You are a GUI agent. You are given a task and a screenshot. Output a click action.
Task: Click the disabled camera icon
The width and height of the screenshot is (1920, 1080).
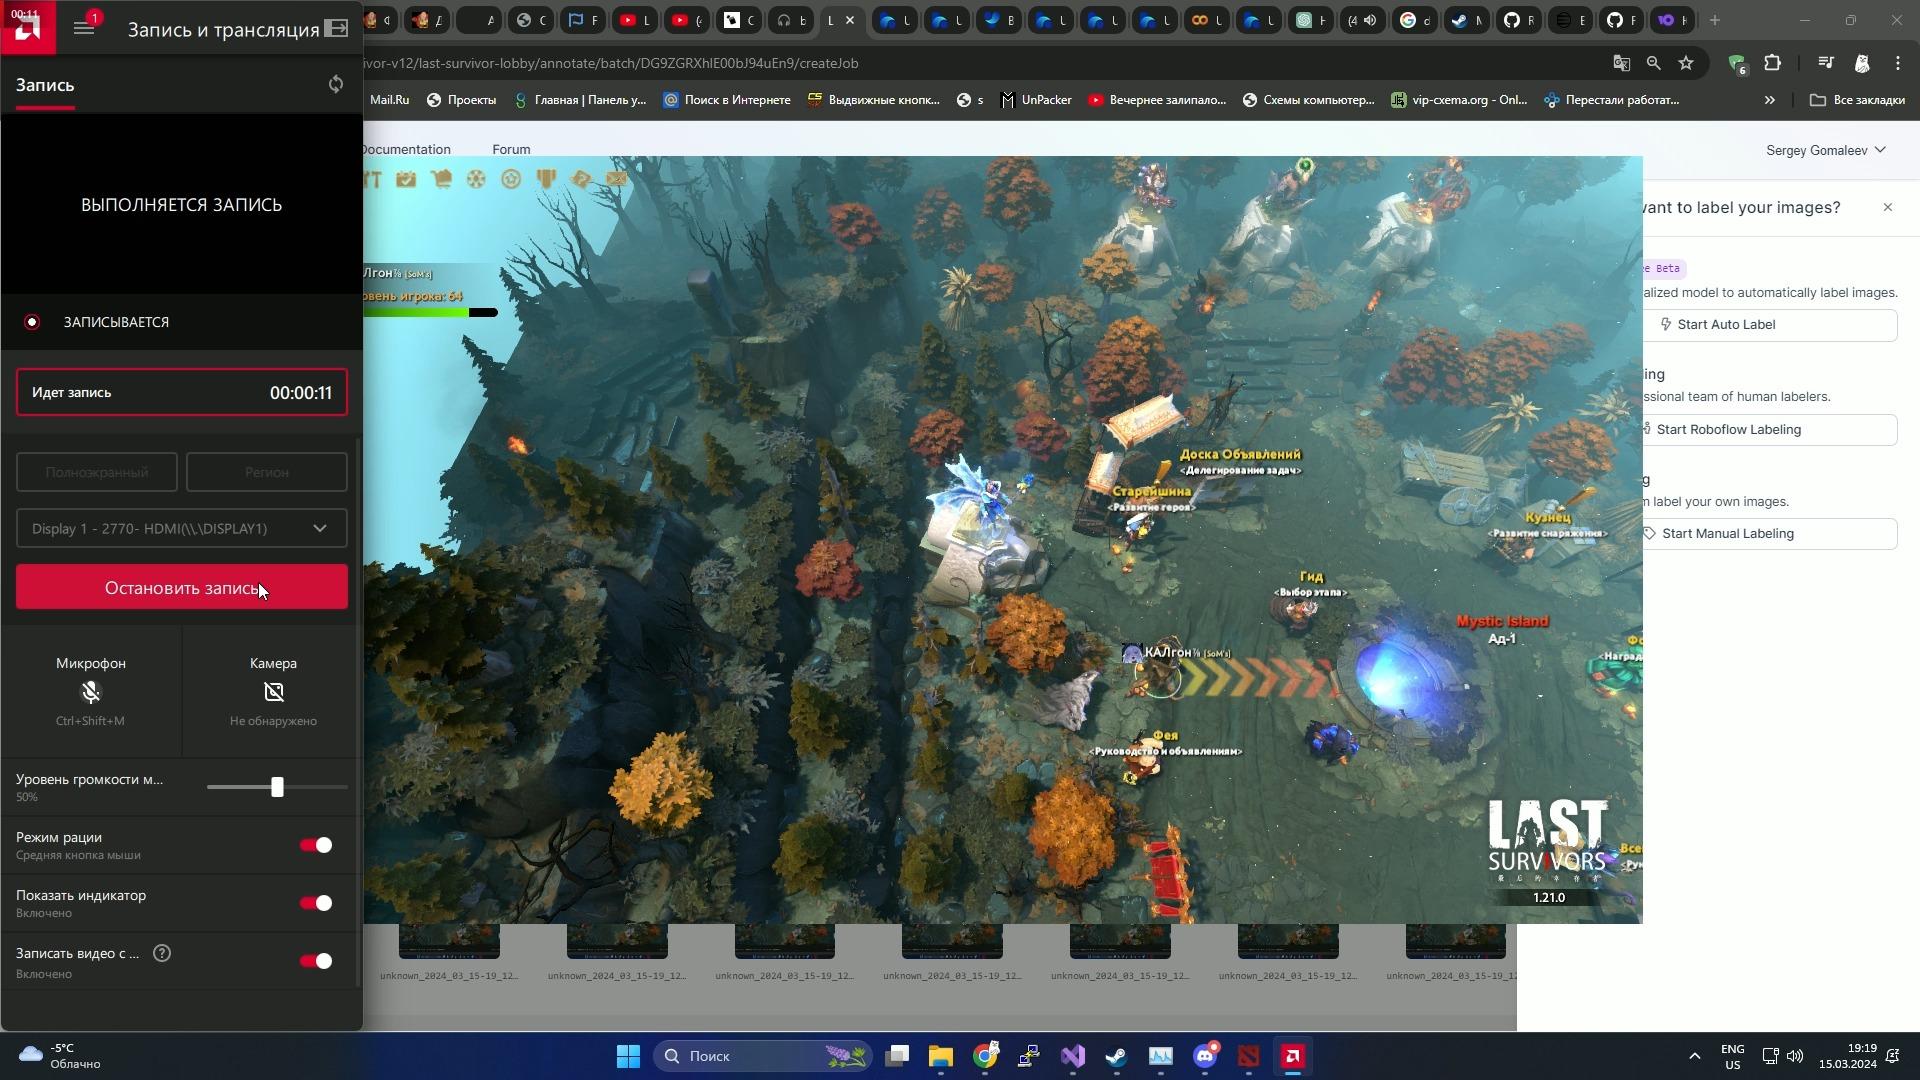274,692
